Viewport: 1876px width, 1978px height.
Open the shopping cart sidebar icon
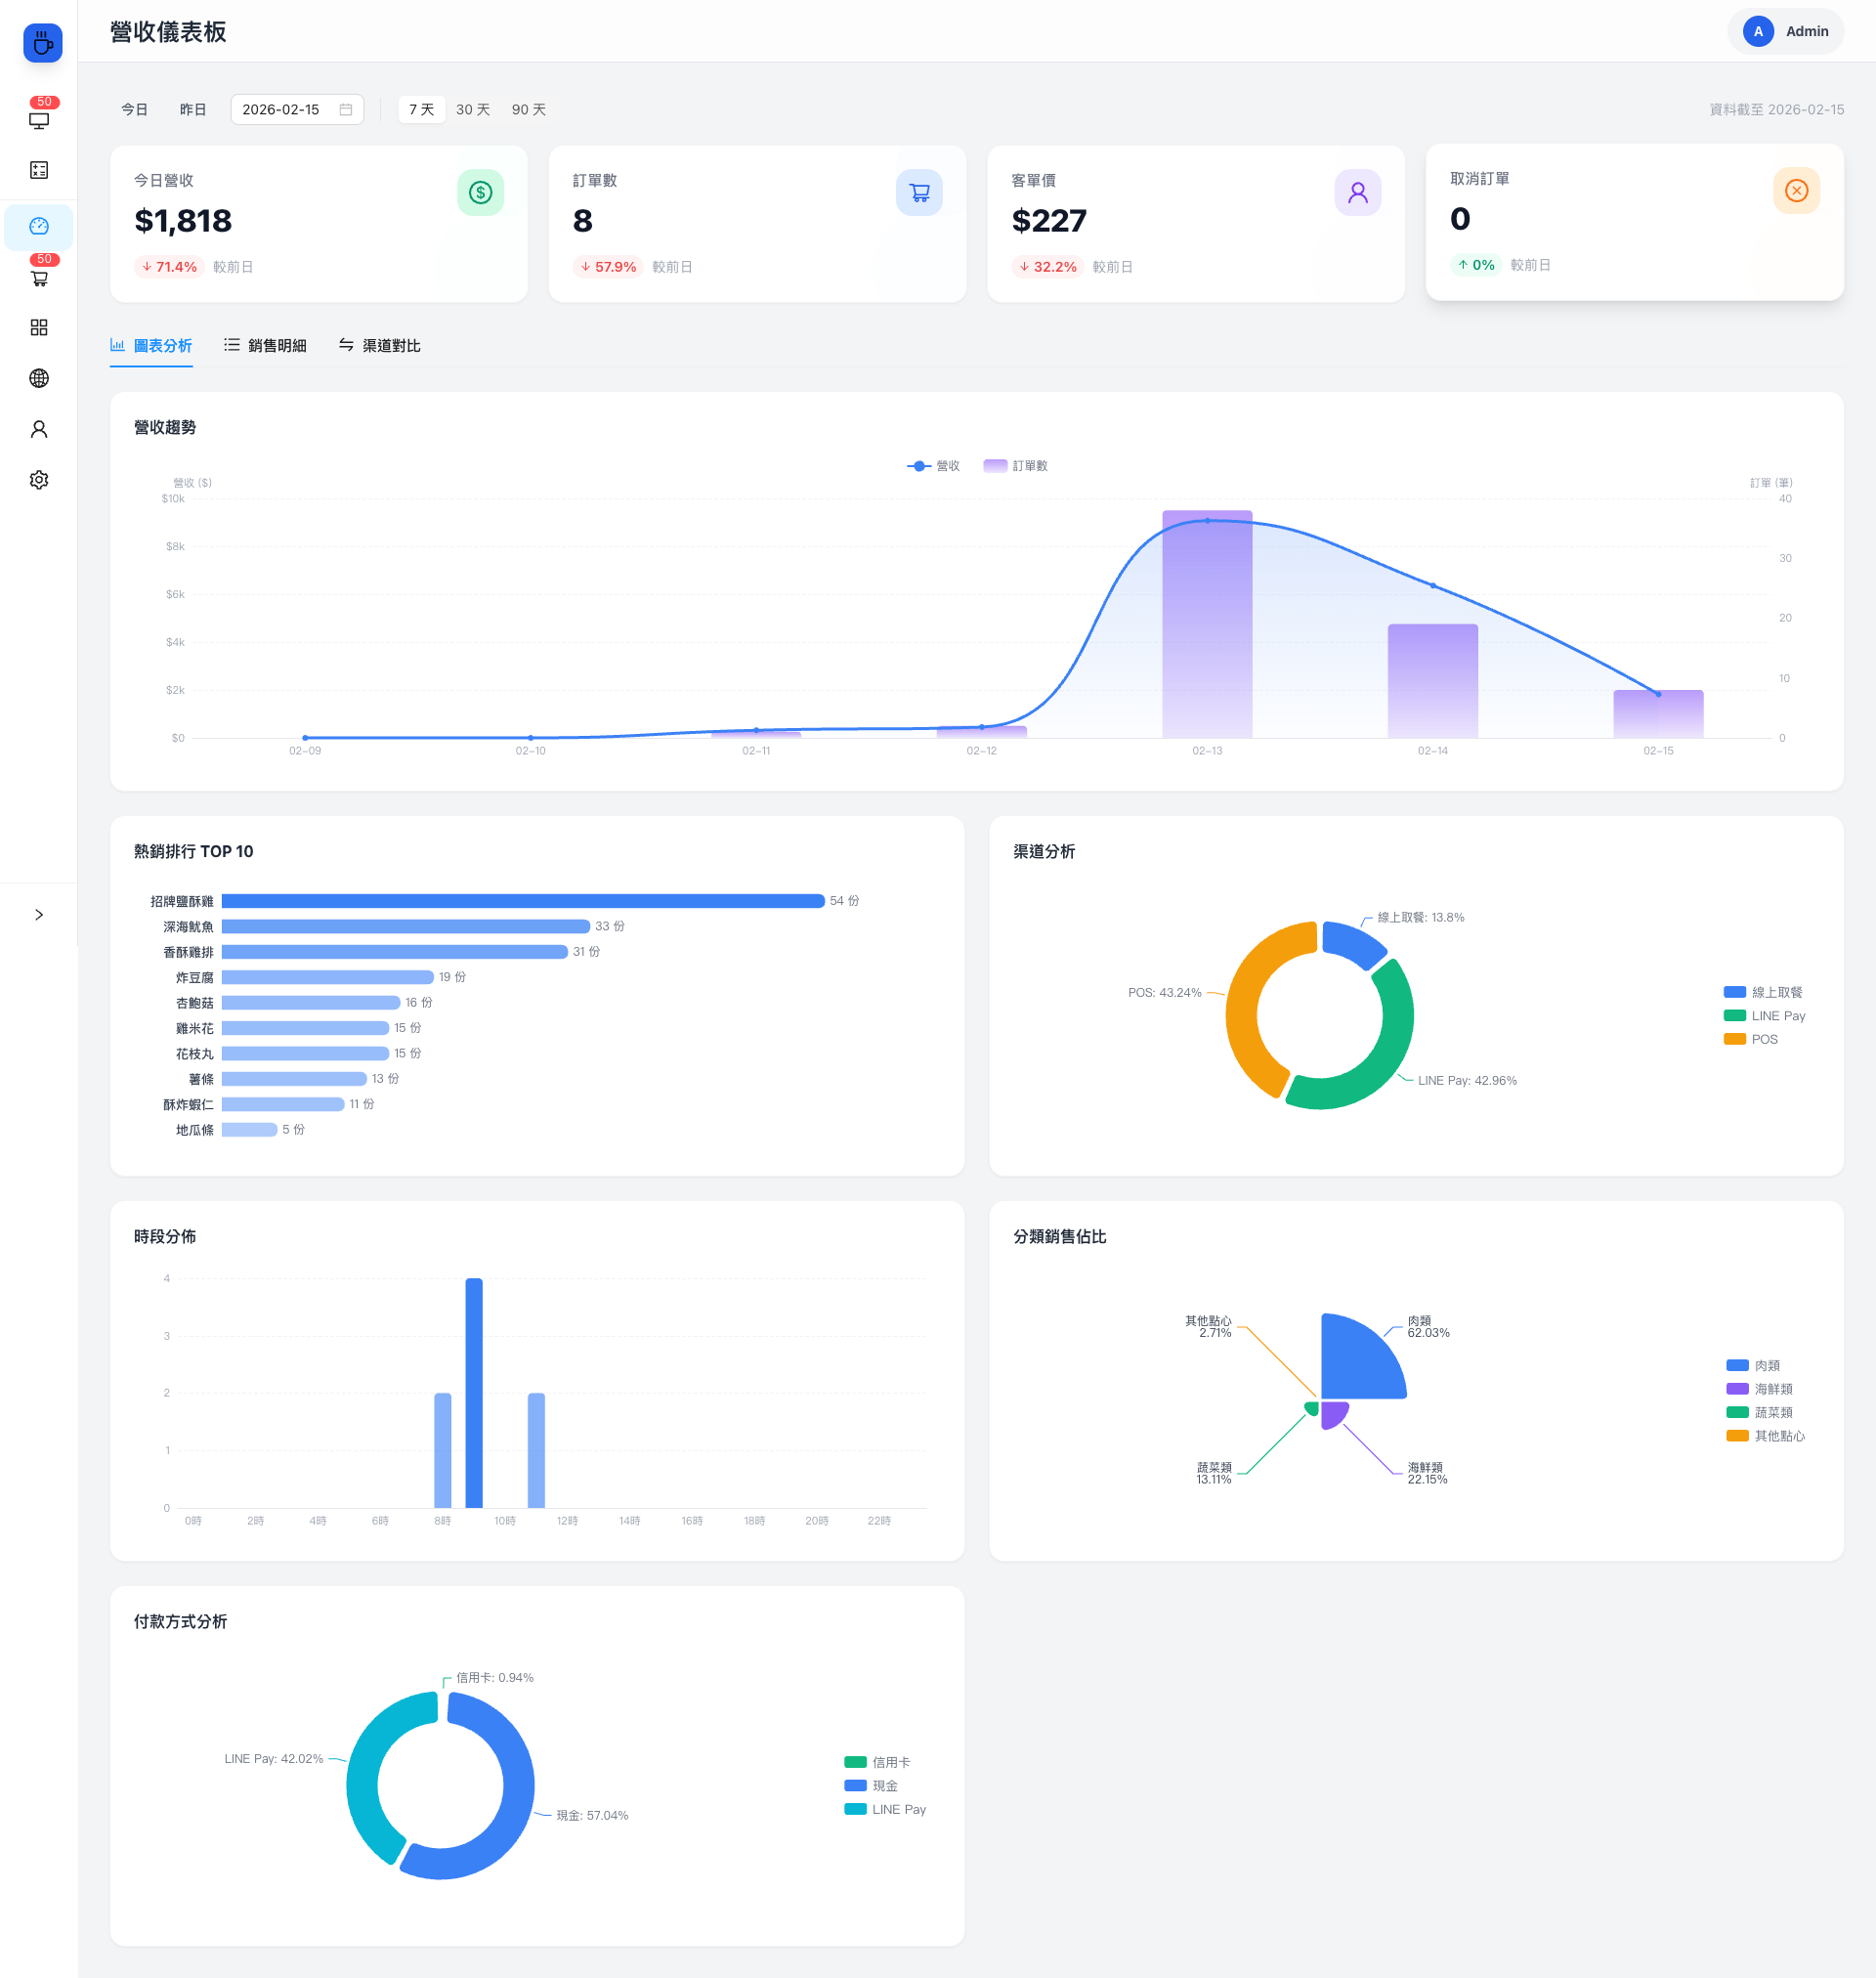pos(39,278)
